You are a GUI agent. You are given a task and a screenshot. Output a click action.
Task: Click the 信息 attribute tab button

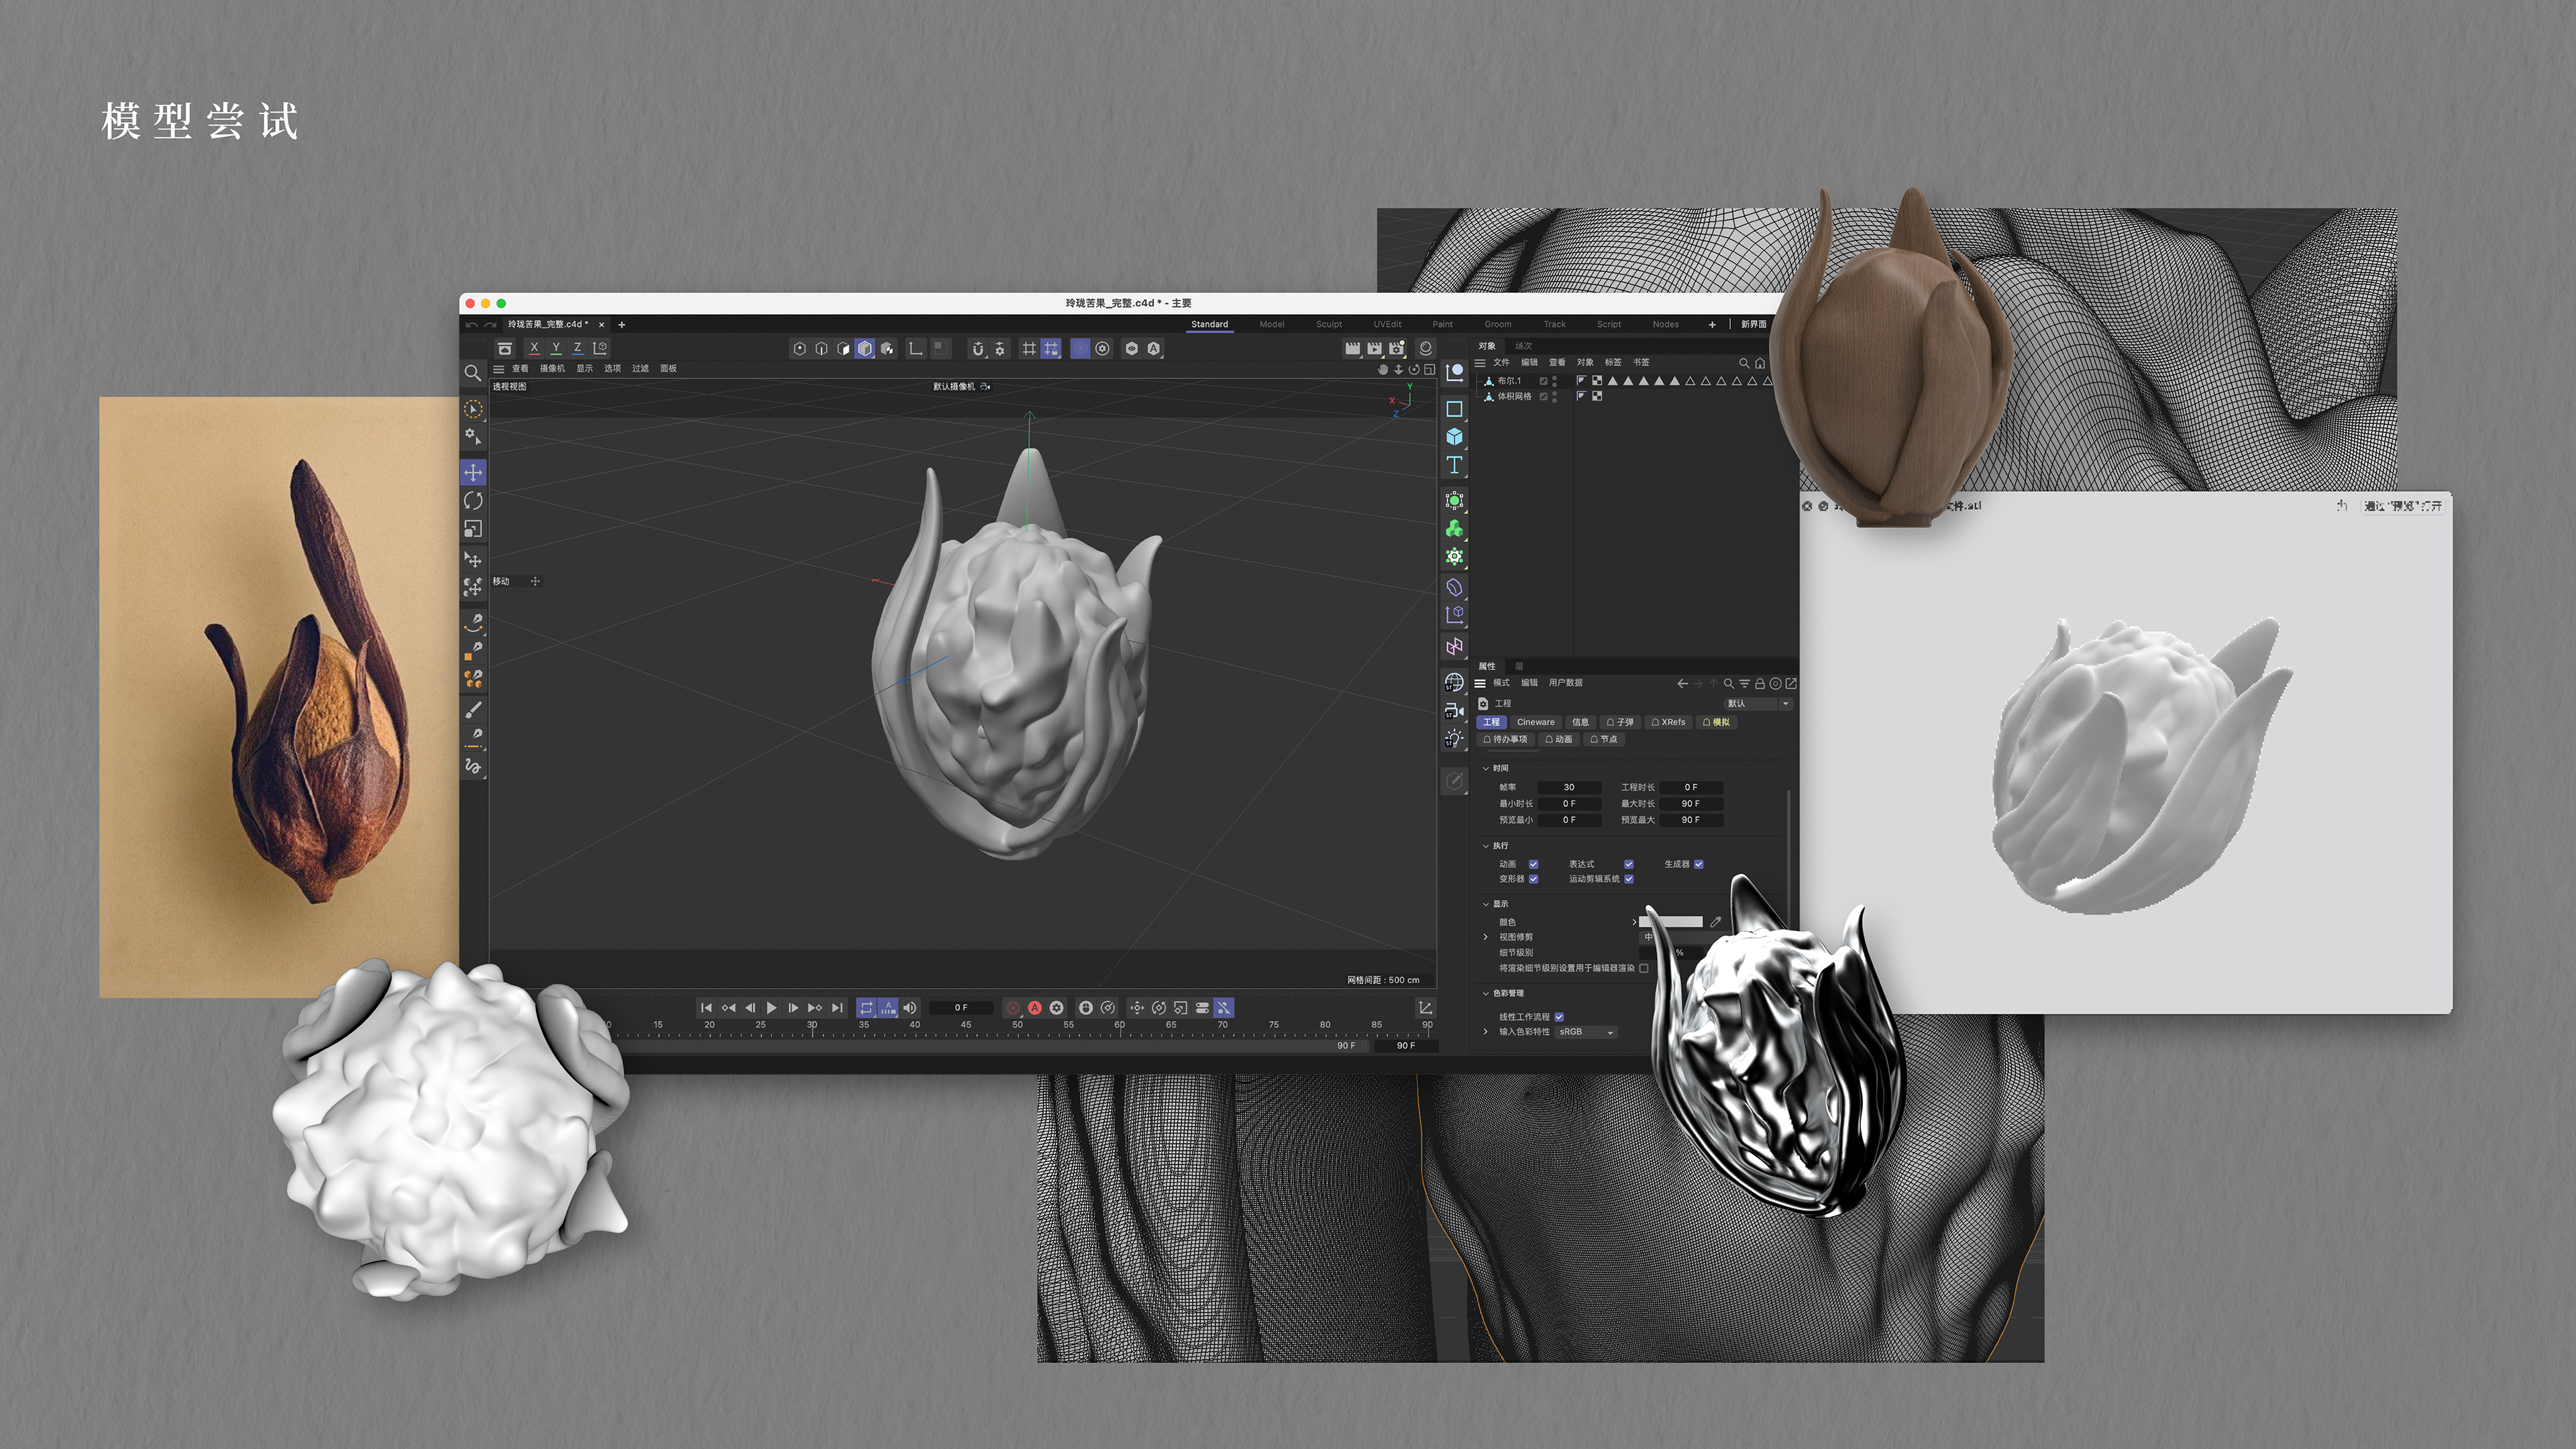(x=1580, y=722)
